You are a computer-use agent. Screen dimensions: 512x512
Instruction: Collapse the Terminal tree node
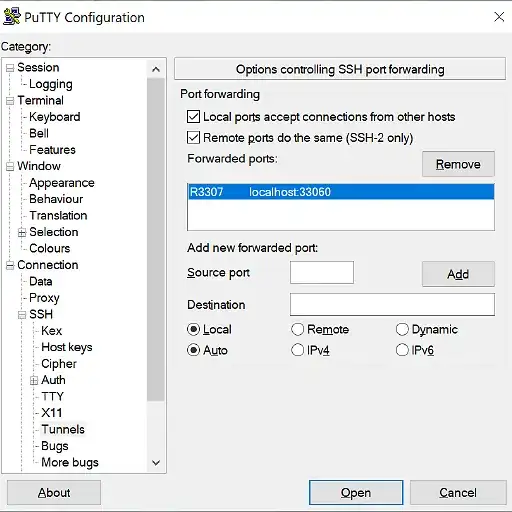point(10,101)
